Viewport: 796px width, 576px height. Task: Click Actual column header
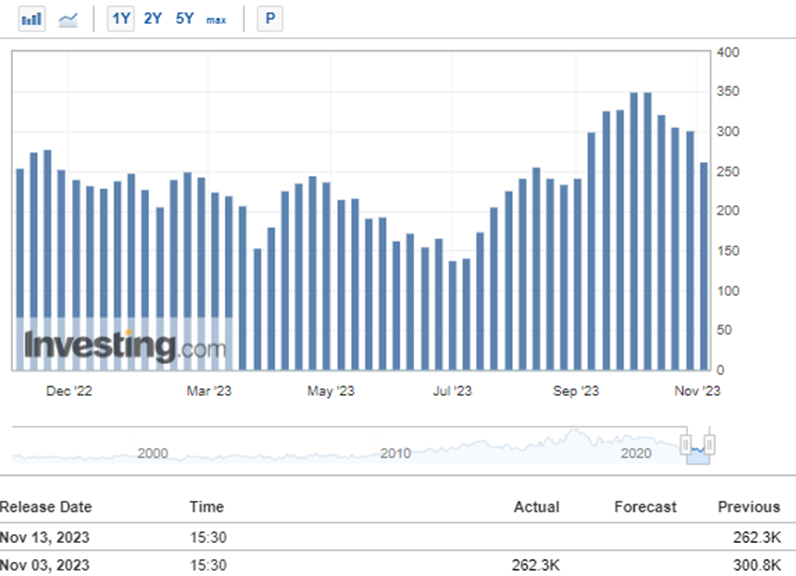tap(537, 506)
